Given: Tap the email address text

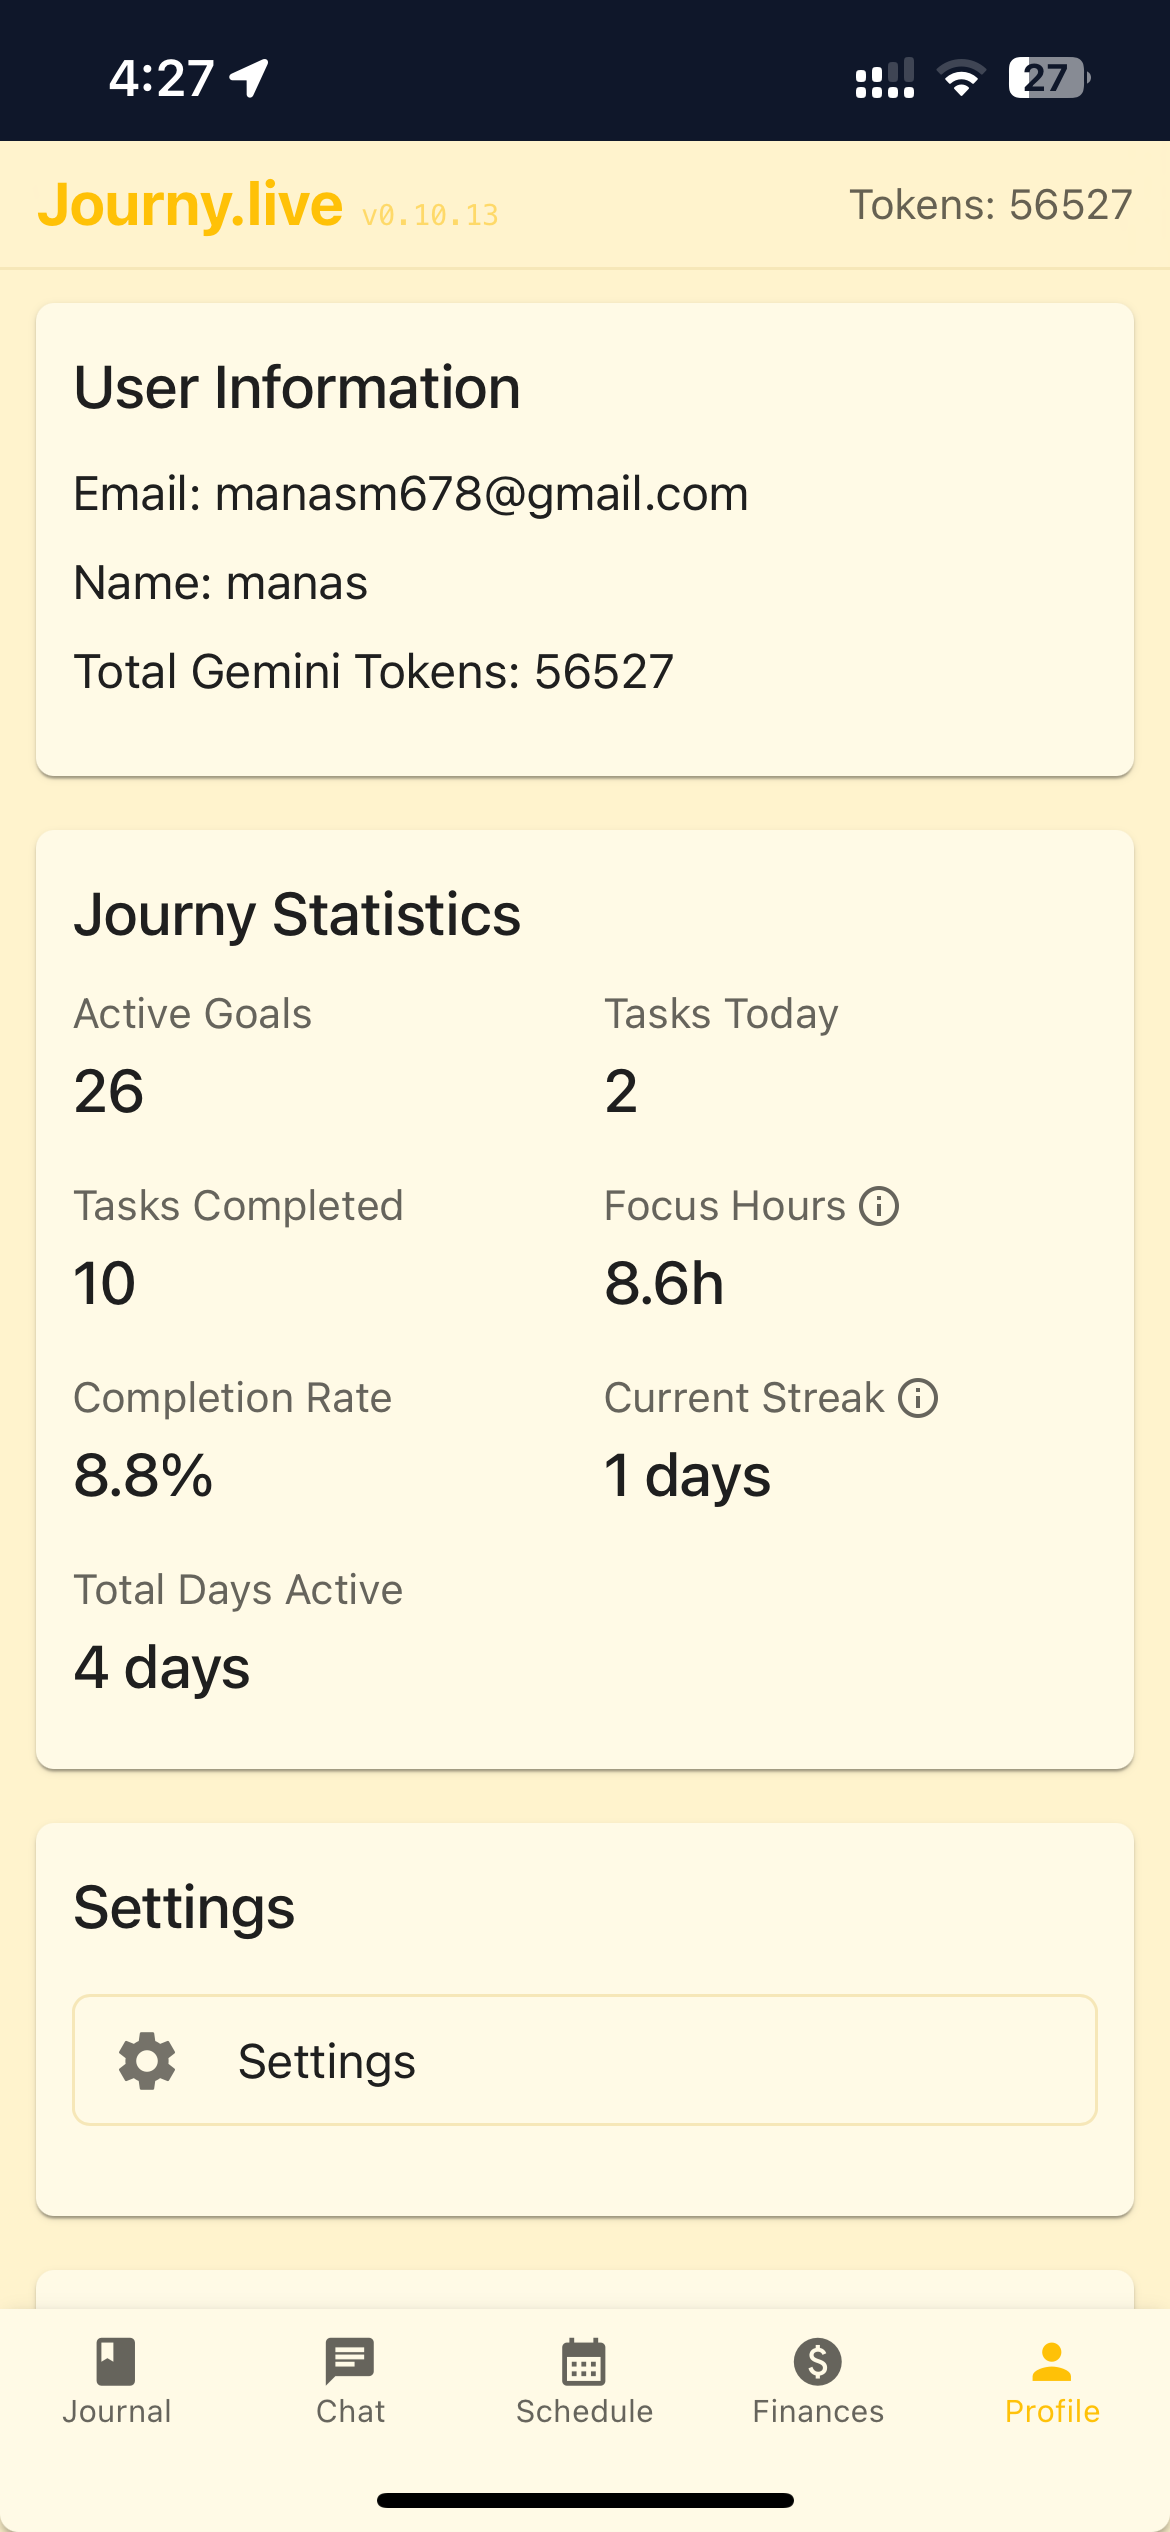Looking at the screenshot, I should [x=481, y=494].
